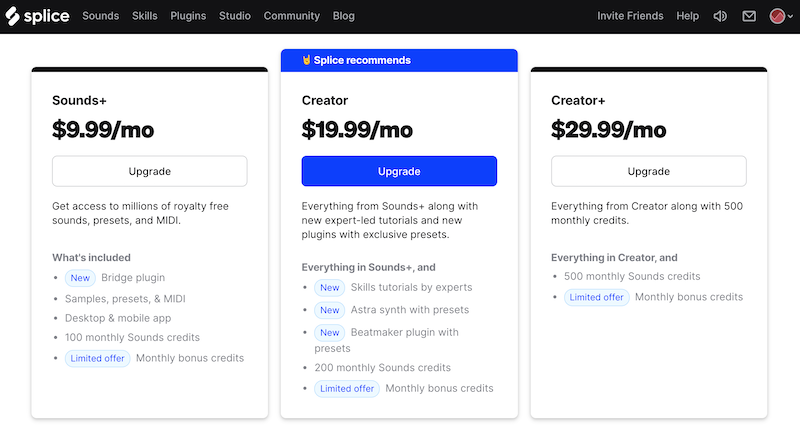Click the $9.99/mo price
The height and width of the screenshot is (431, 800).
pyautogui.click(x=103, y=130)
